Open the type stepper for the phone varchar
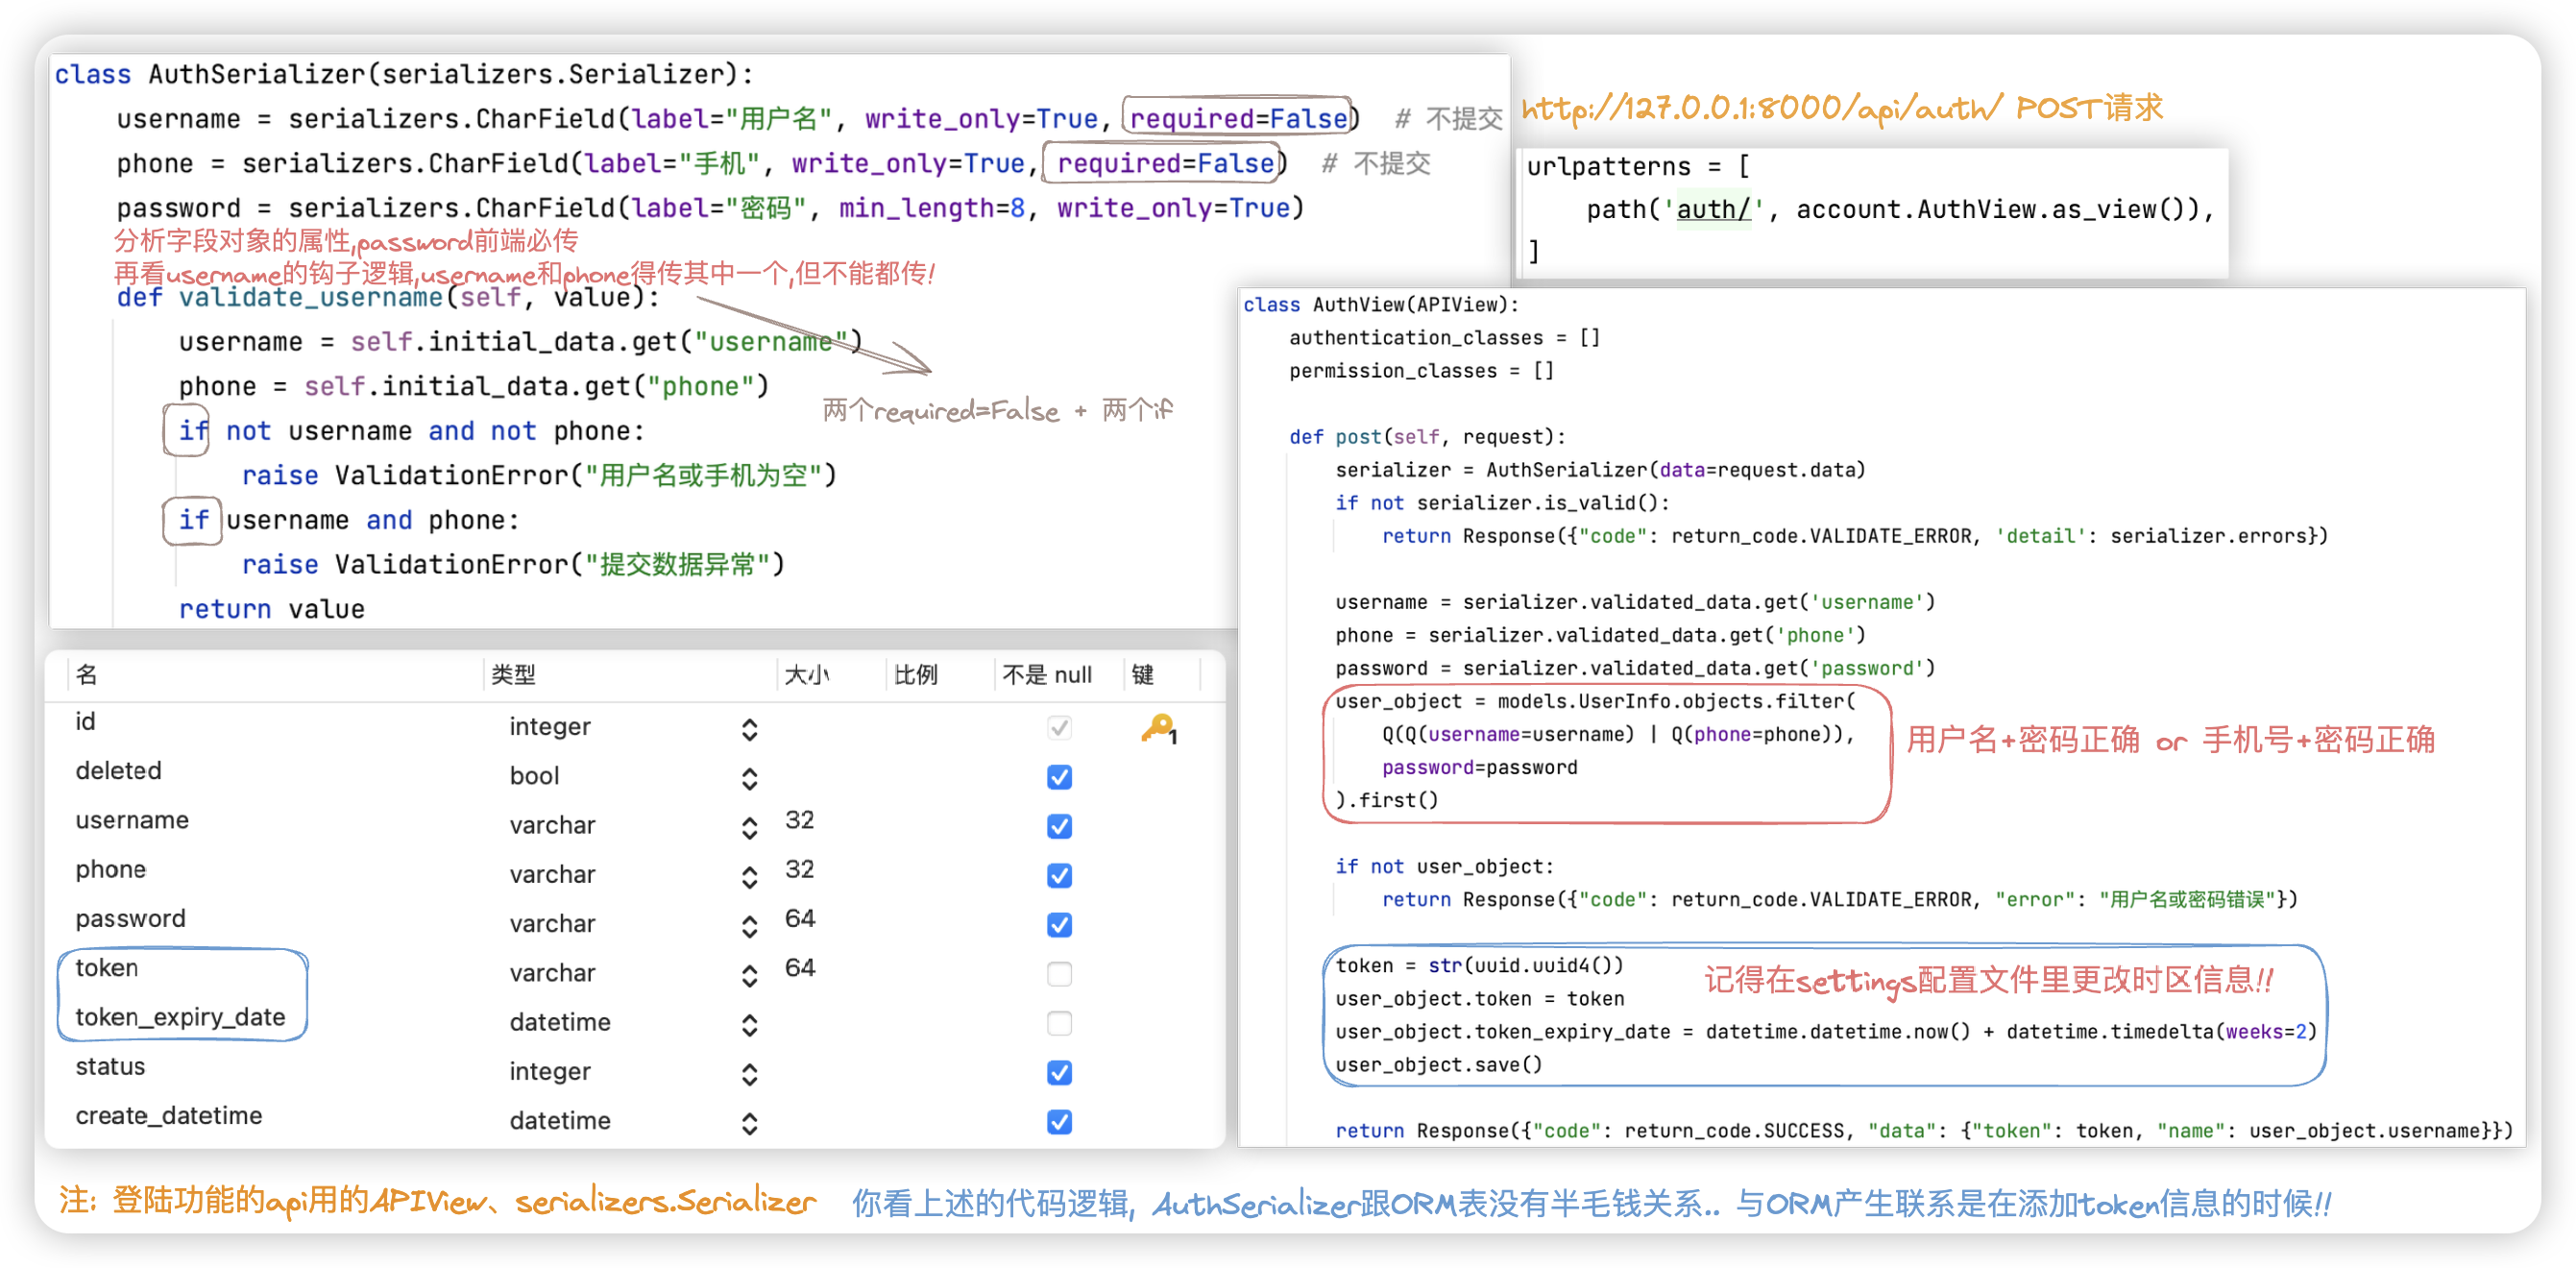Viewport: 2576px width, 1268px height. [749, 876]
